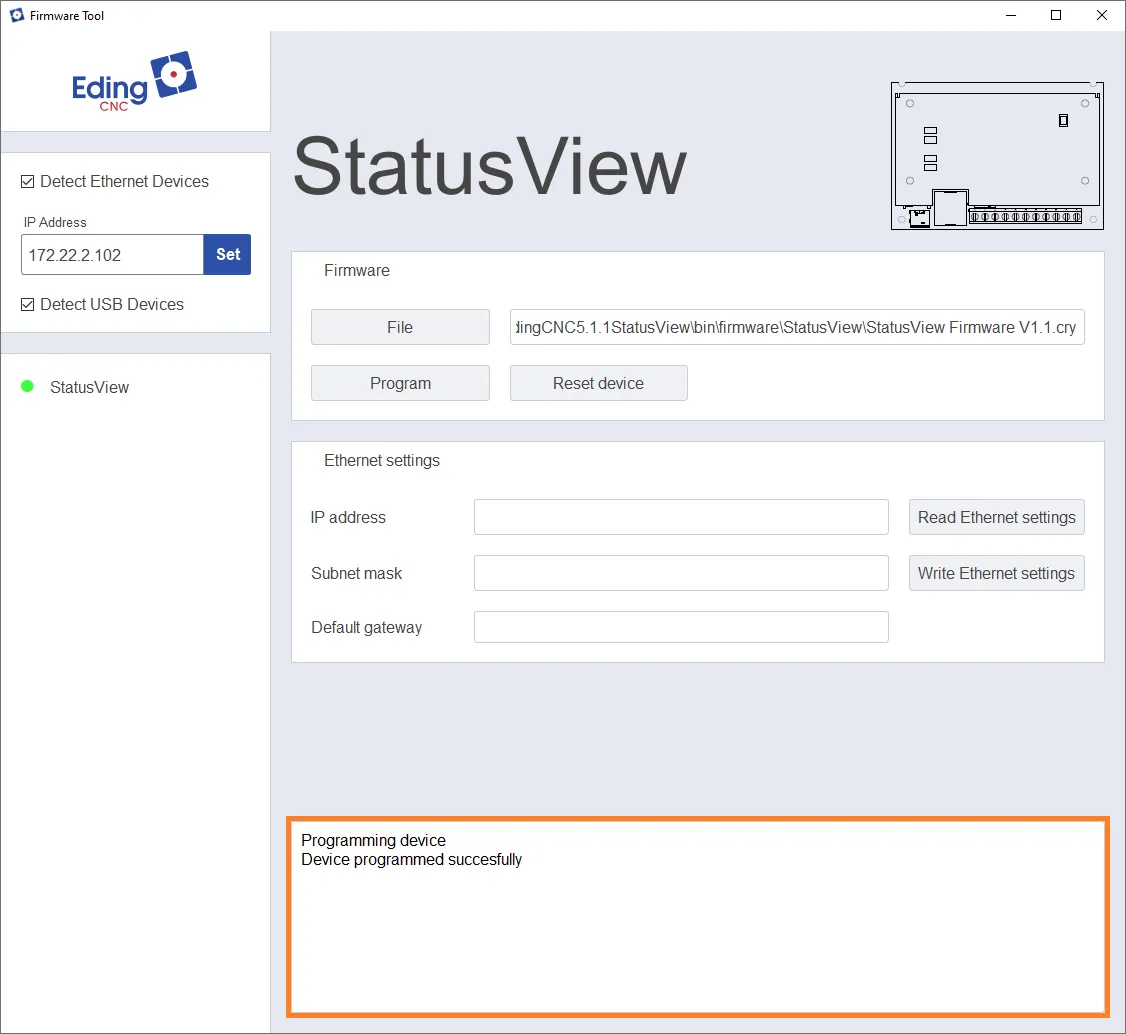
Task: Minimize the Firmware Tool window
Action: pyautogui.click(x=1011, y=15)
